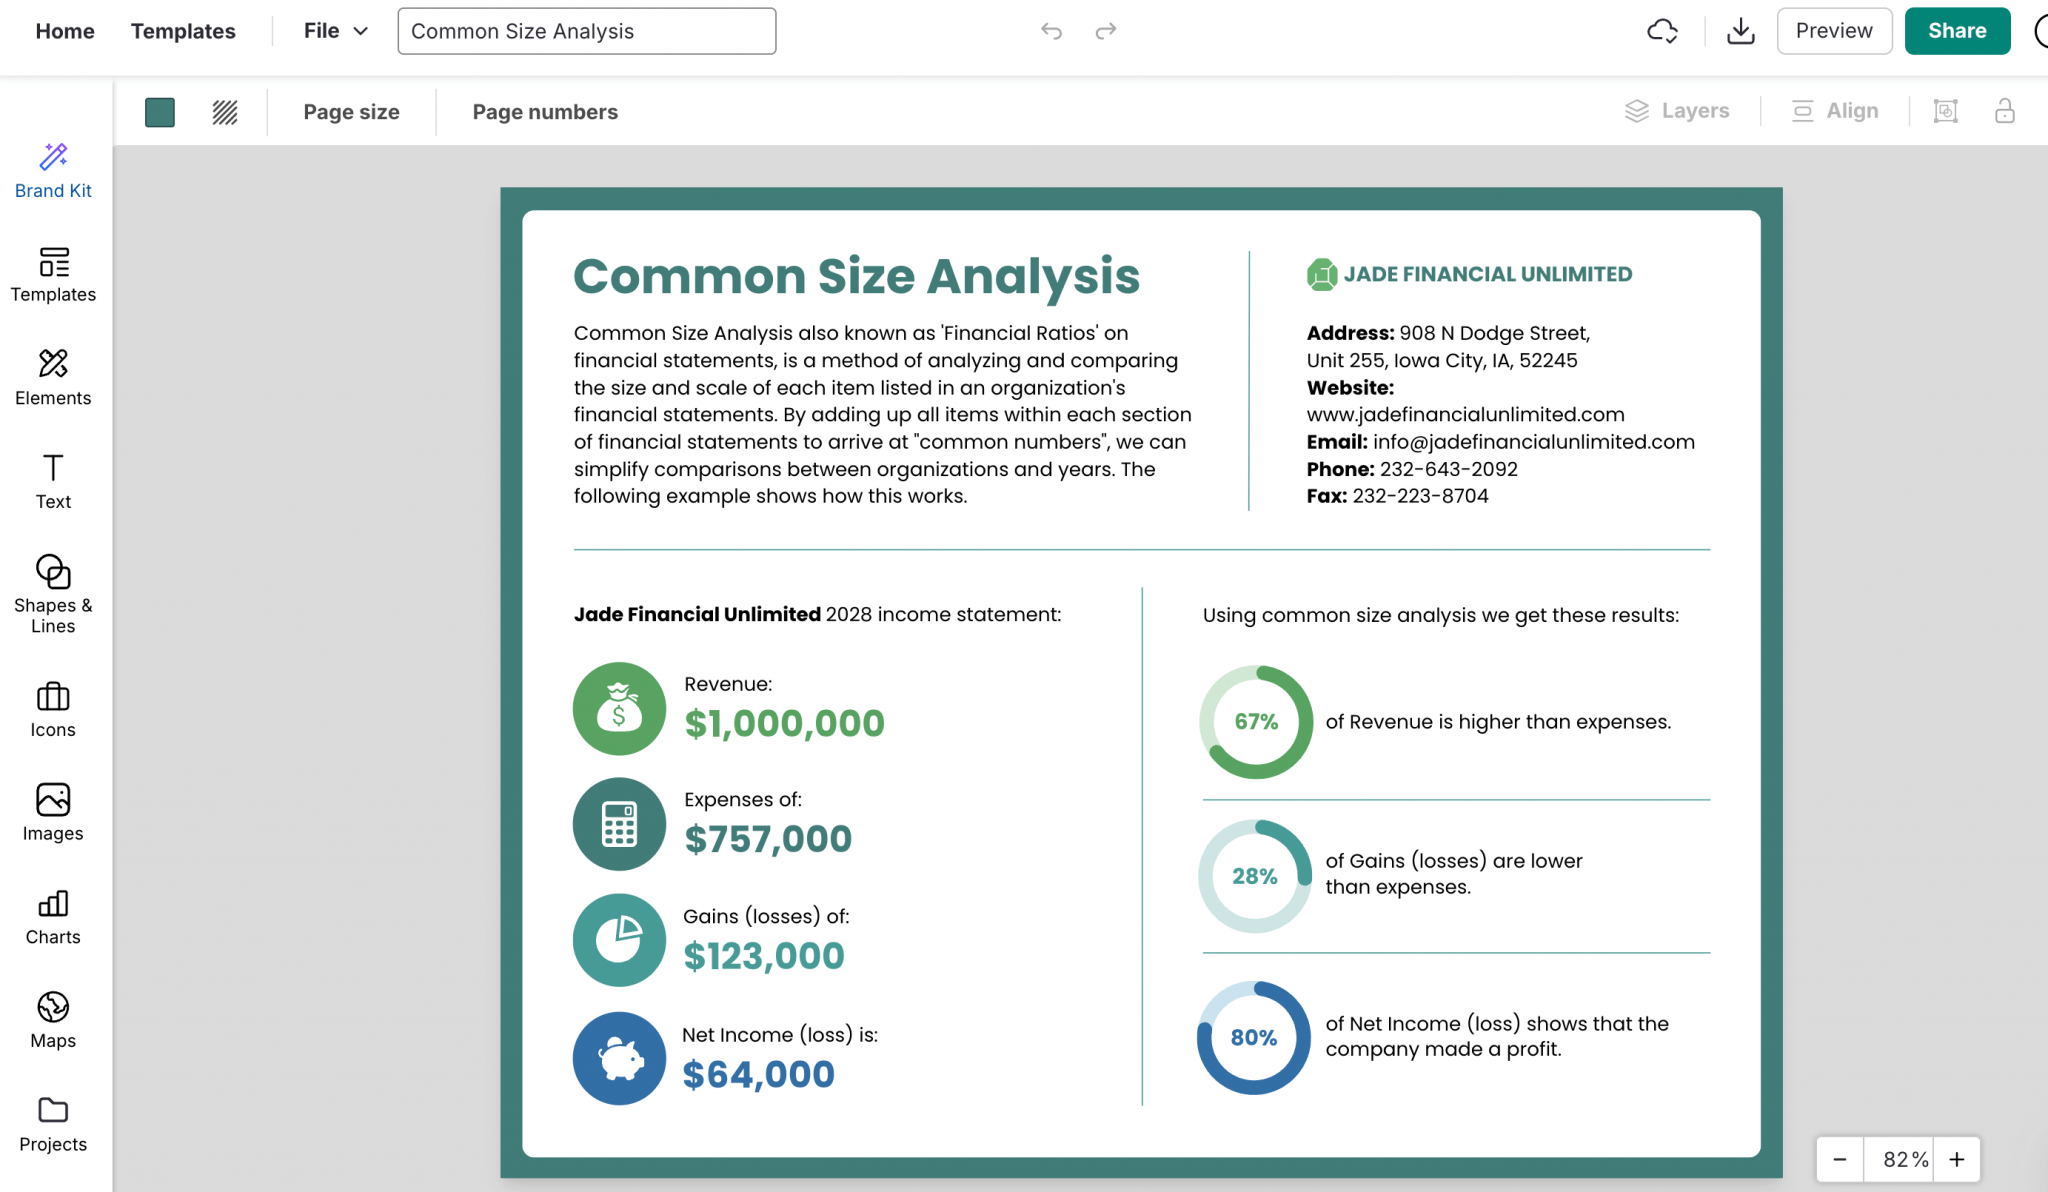This screenshot has height=1192, width=2048.
Task: Click the Text tool in the sidebar
Action: coord(53,481)
